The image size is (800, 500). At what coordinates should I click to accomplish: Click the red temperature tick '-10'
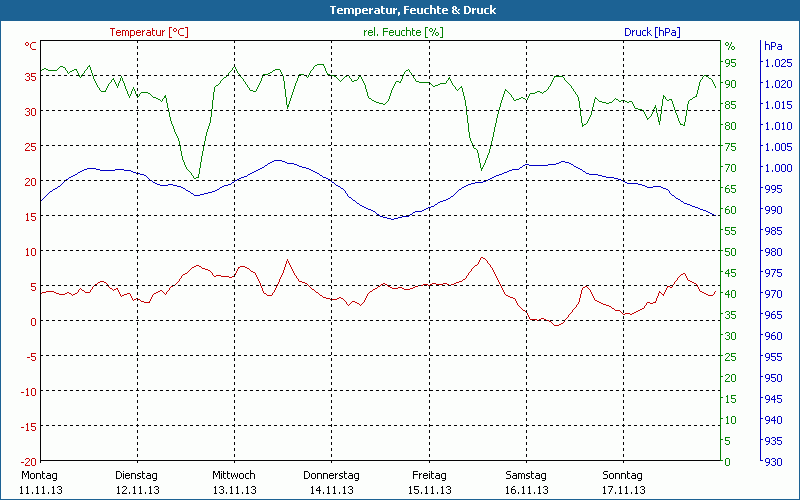pyautogui.click(x=30, y=391)
